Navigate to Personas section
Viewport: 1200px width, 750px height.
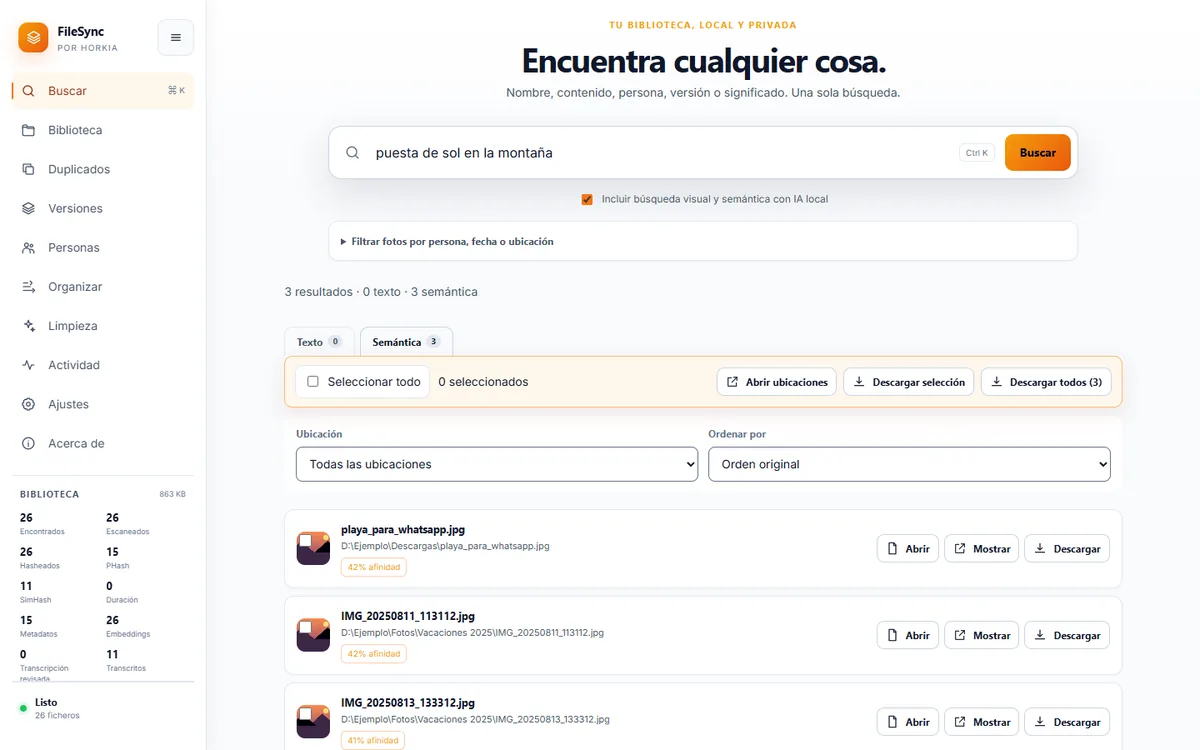pos(103,247)
